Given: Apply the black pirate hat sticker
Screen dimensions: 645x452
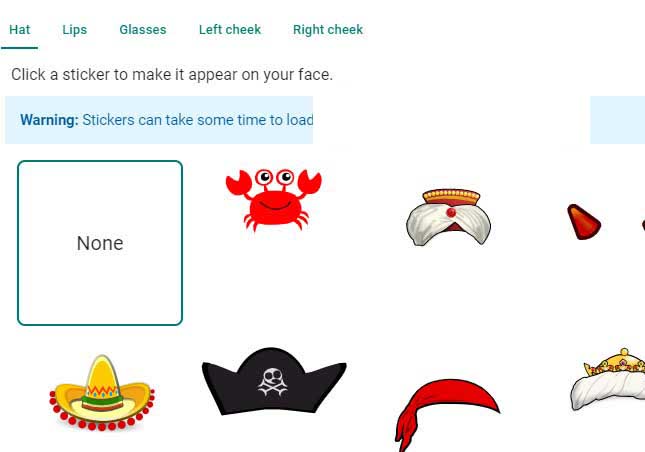Looking at the screenshot, I should [x=274, y=381].
